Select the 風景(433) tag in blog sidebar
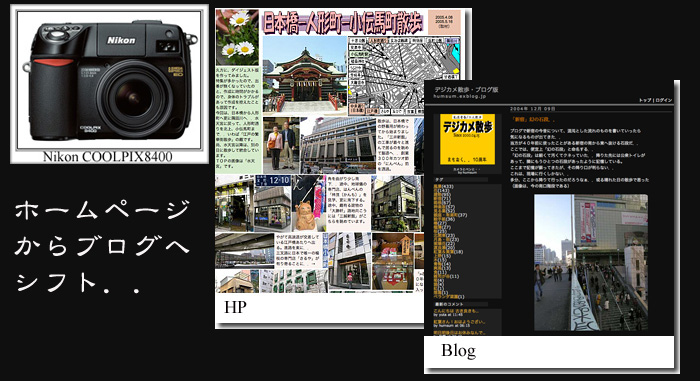The height and width of the screenshot is (381, 700). click(x=443, y=186)
